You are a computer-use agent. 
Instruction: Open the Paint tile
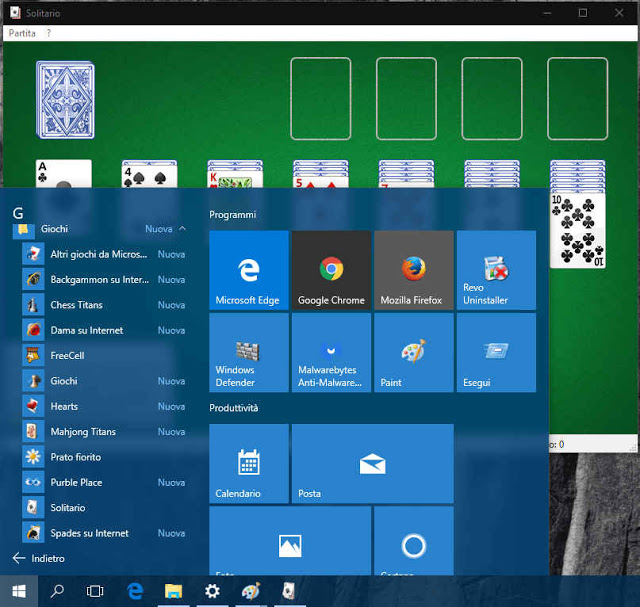click(x=414, y=353)
